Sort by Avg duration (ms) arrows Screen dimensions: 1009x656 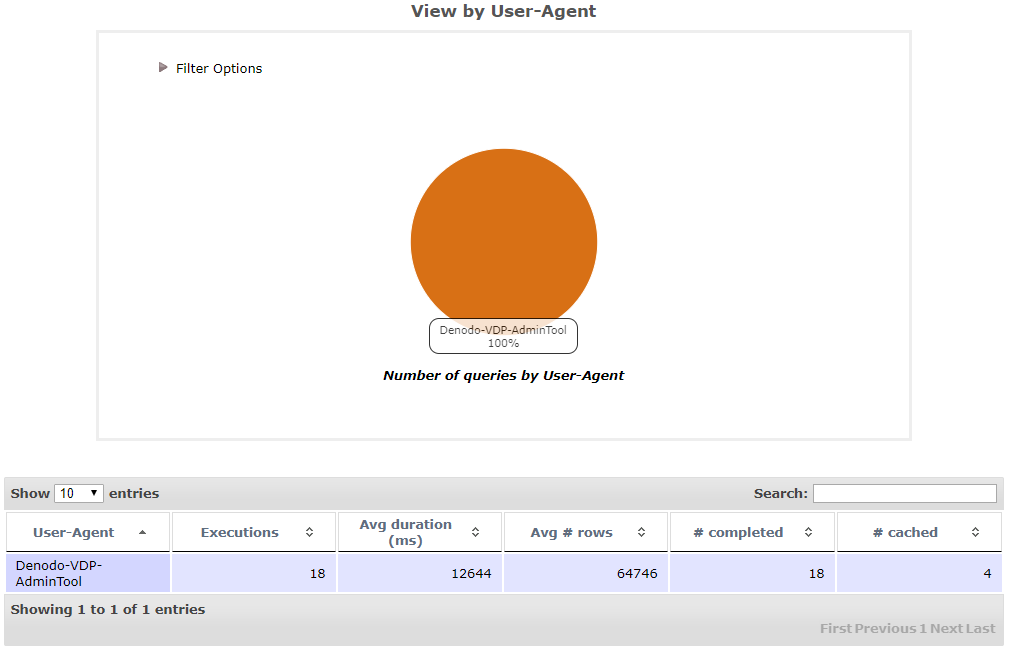[x=476, y=532]
